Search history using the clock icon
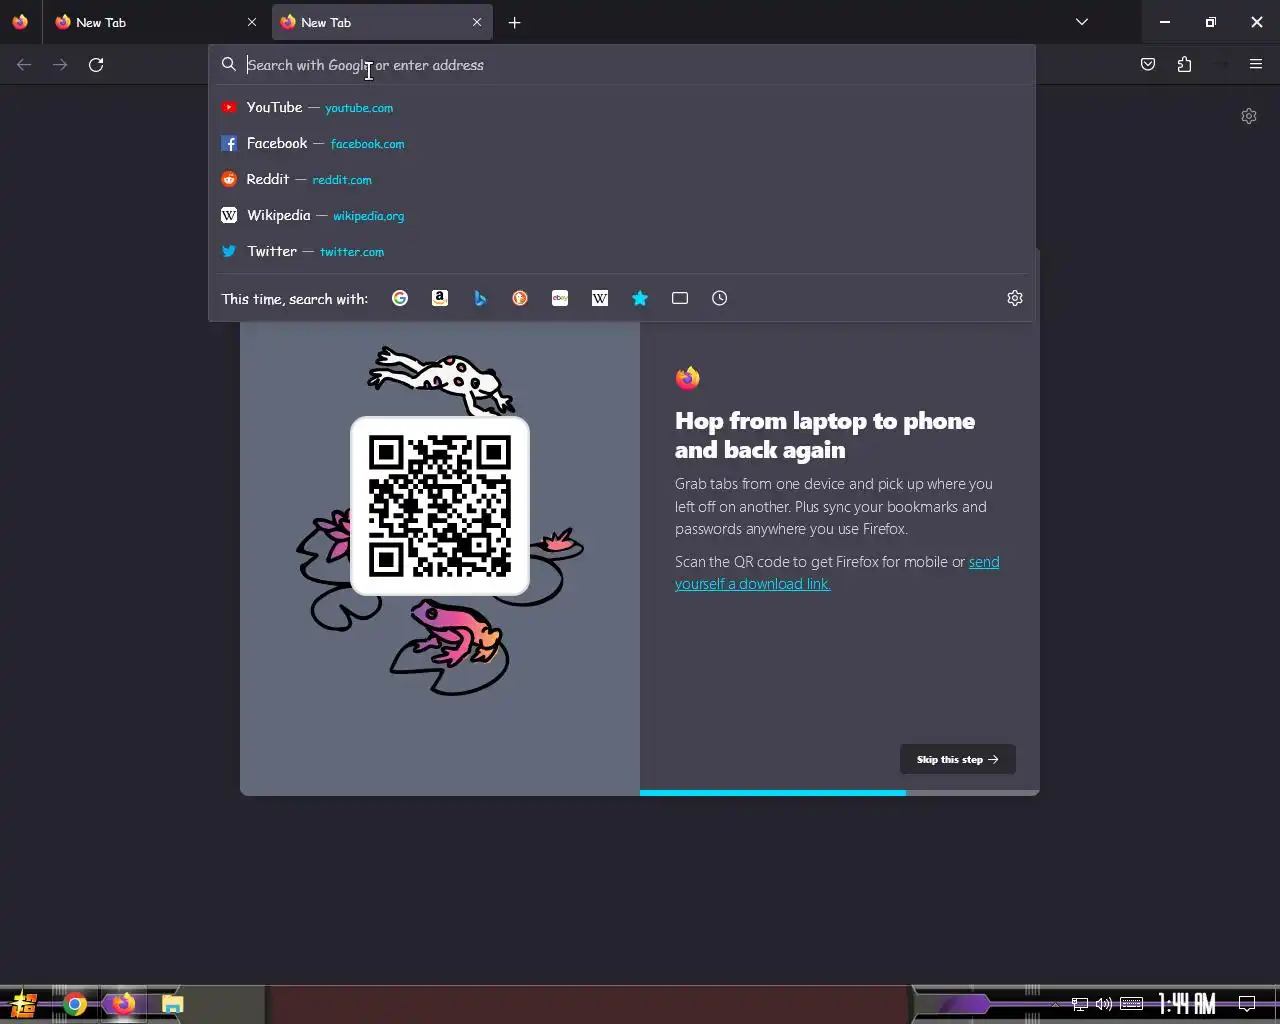Image resolution: width=1280 pixels, height=1024 pixels. click(720, 298)
